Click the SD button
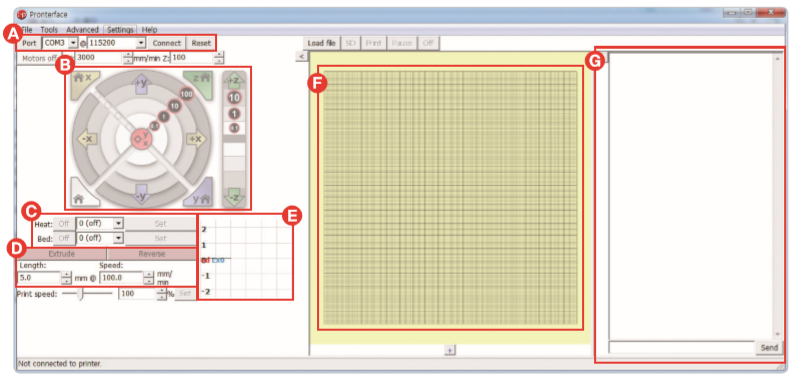Image resolution: width=794 pixels, height=379 pixels. tap(350, 43)
